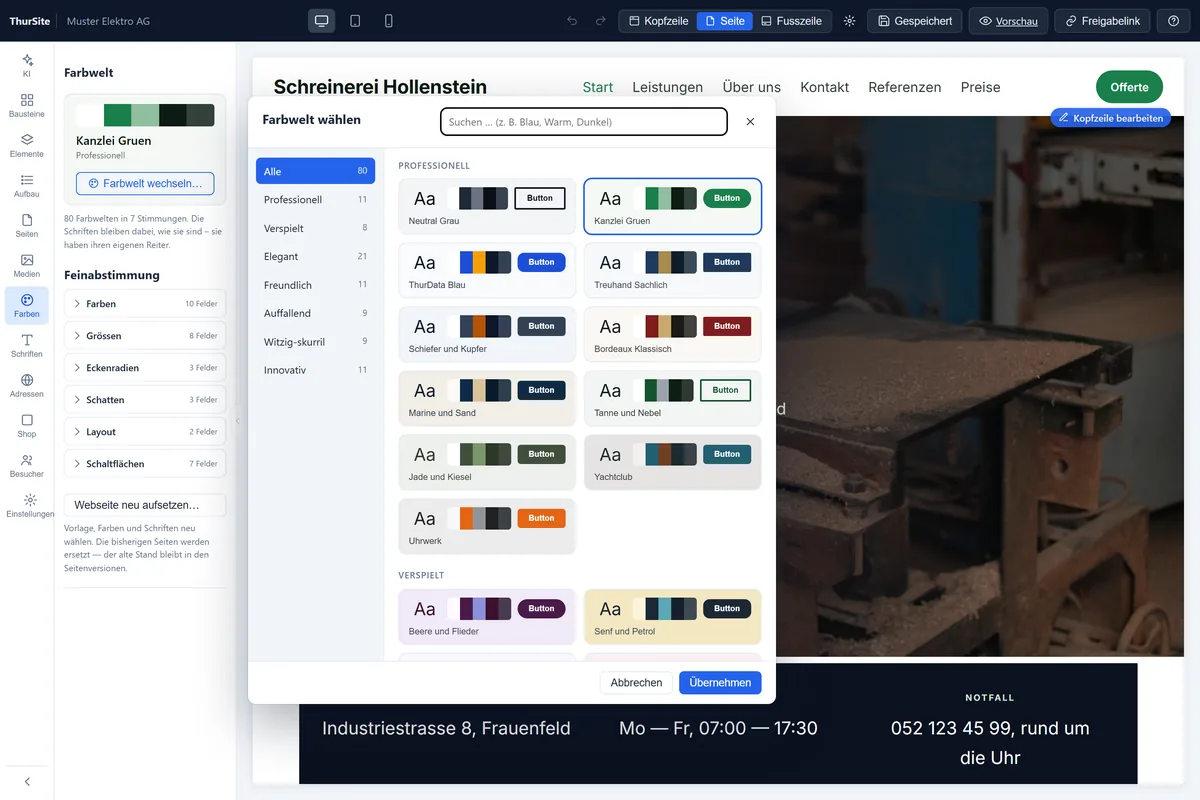Filter by Professionell category

(315, 200)
